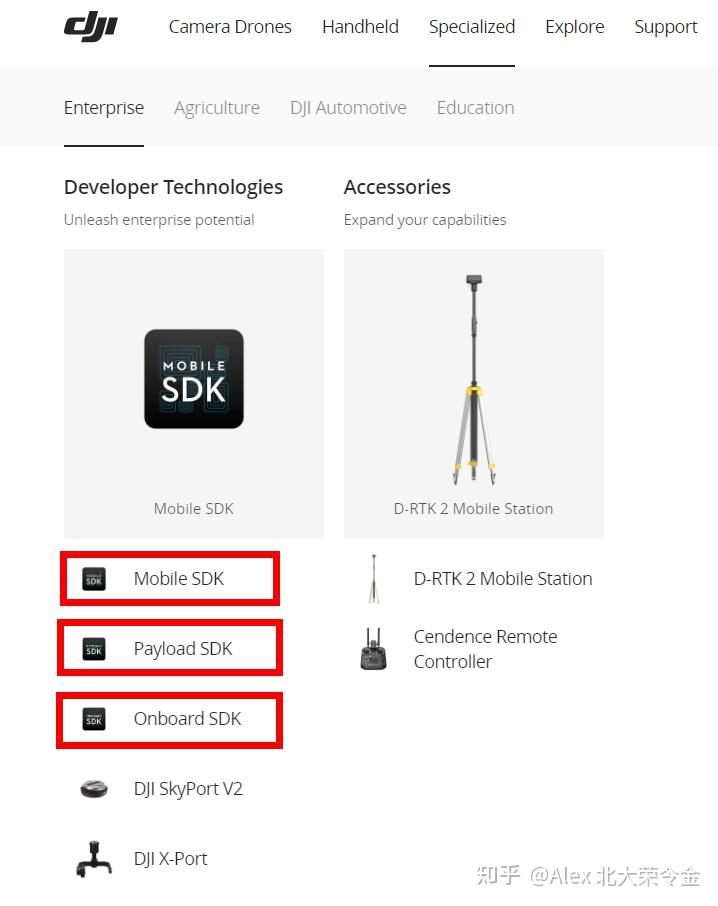Screen dimensions: 718x906
Task: Switch to the Education tab
Action: 475,108
